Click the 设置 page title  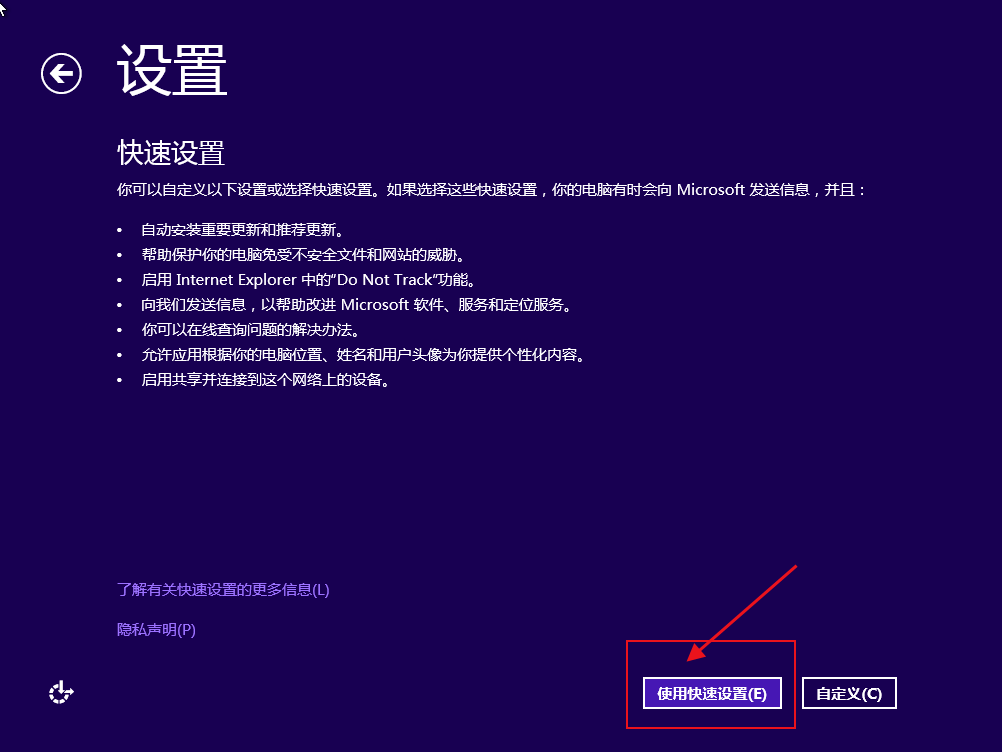[172, 70]
